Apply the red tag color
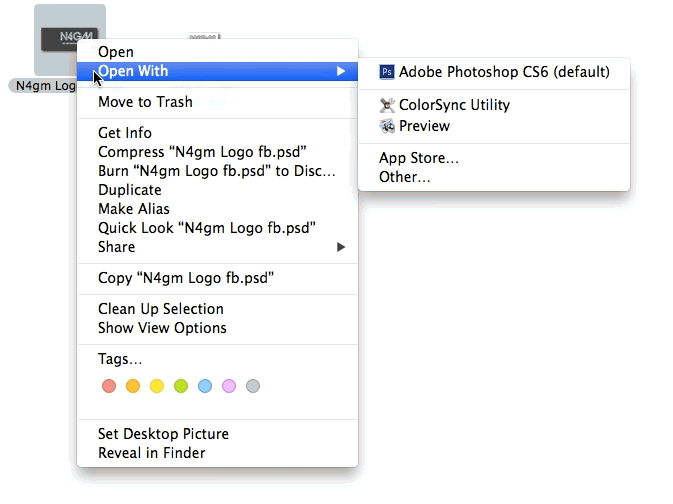The width and height of the screenshot is (673, 504). (109, 386)
